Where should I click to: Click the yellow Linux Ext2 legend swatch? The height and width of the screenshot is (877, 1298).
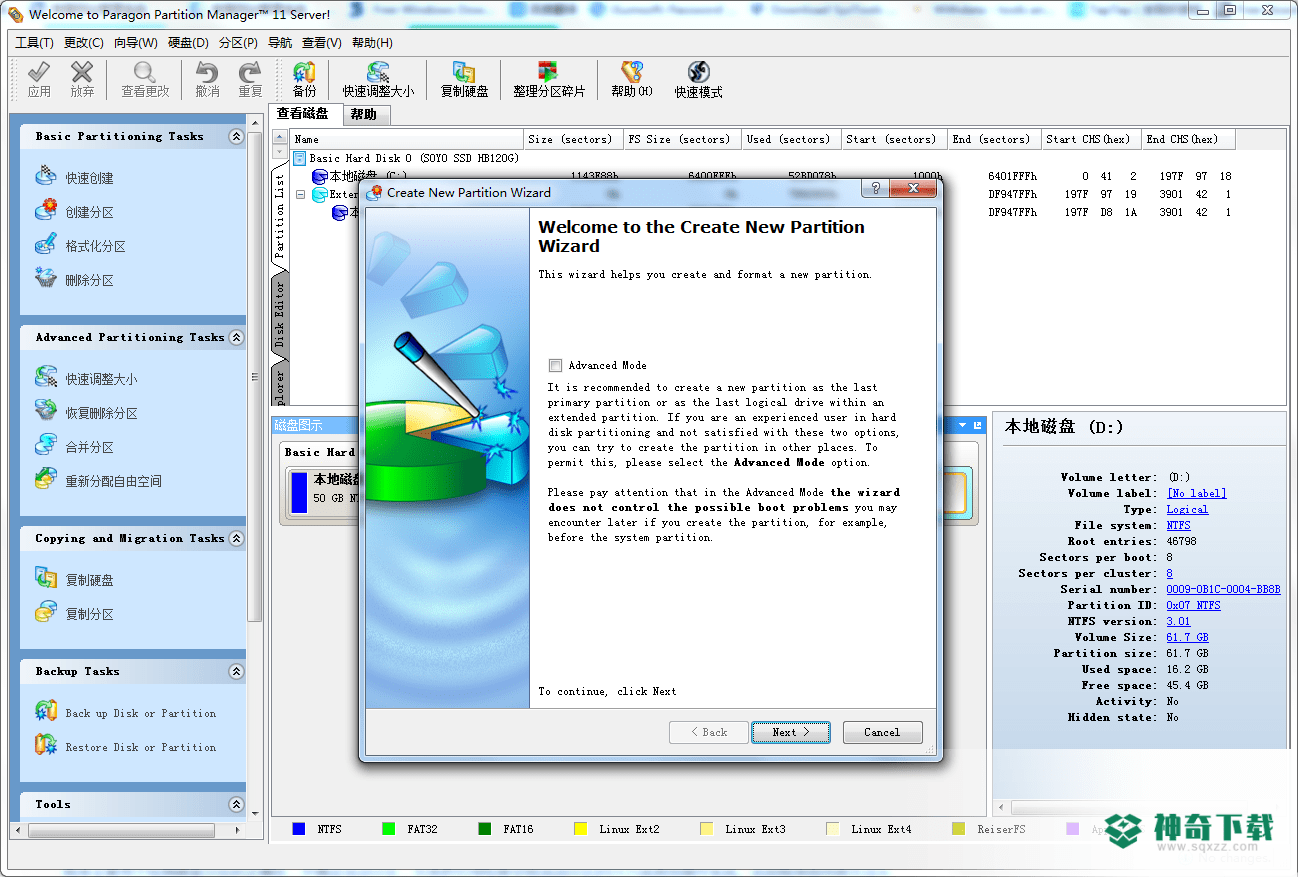pyautogui.click(x=580, y=829)
